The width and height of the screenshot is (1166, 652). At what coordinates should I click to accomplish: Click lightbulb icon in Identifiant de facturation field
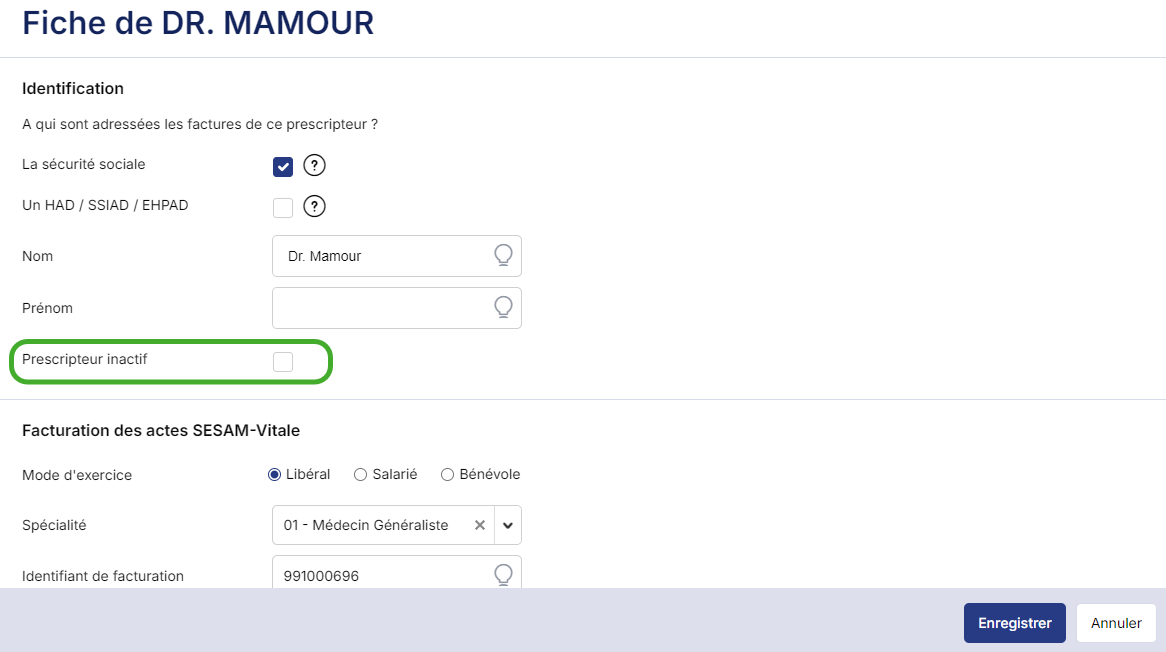504,575
